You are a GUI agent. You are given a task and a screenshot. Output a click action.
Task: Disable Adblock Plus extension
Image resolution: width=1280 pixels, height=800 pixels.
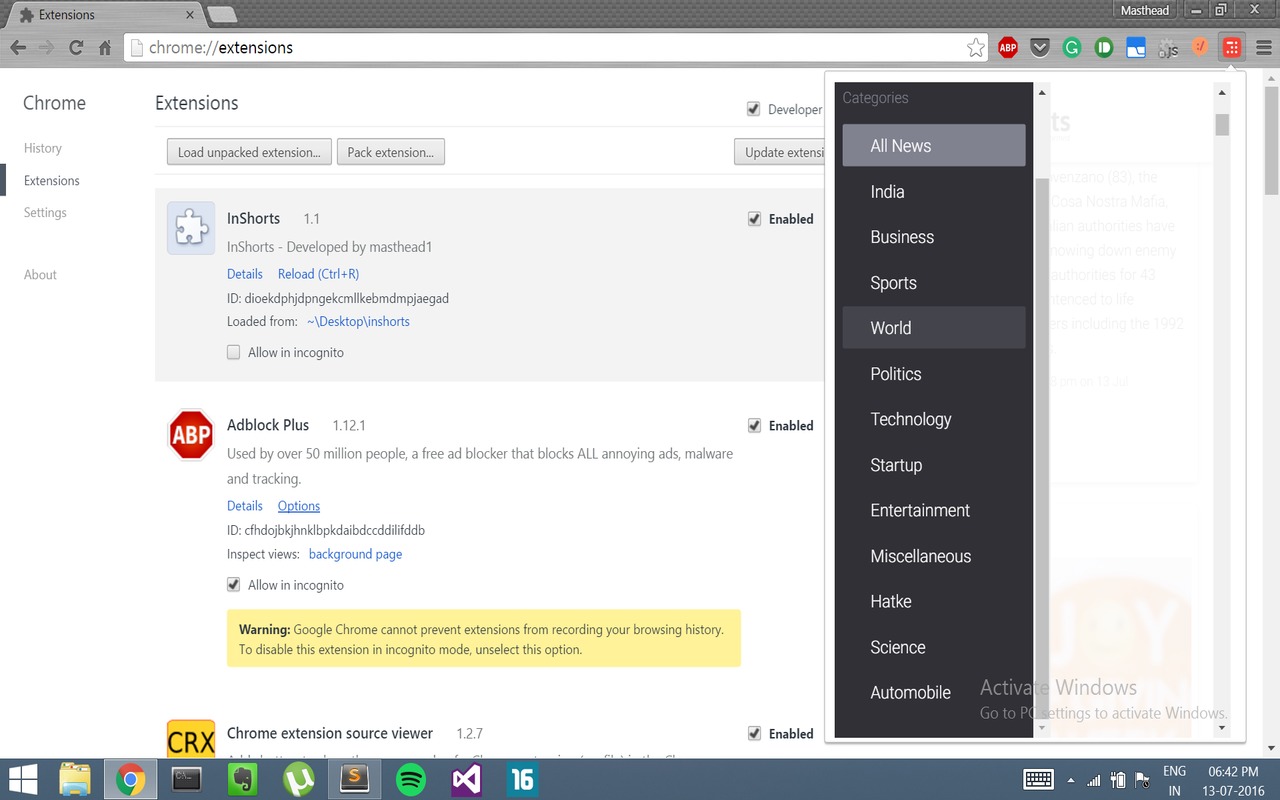tap(754, 425)
